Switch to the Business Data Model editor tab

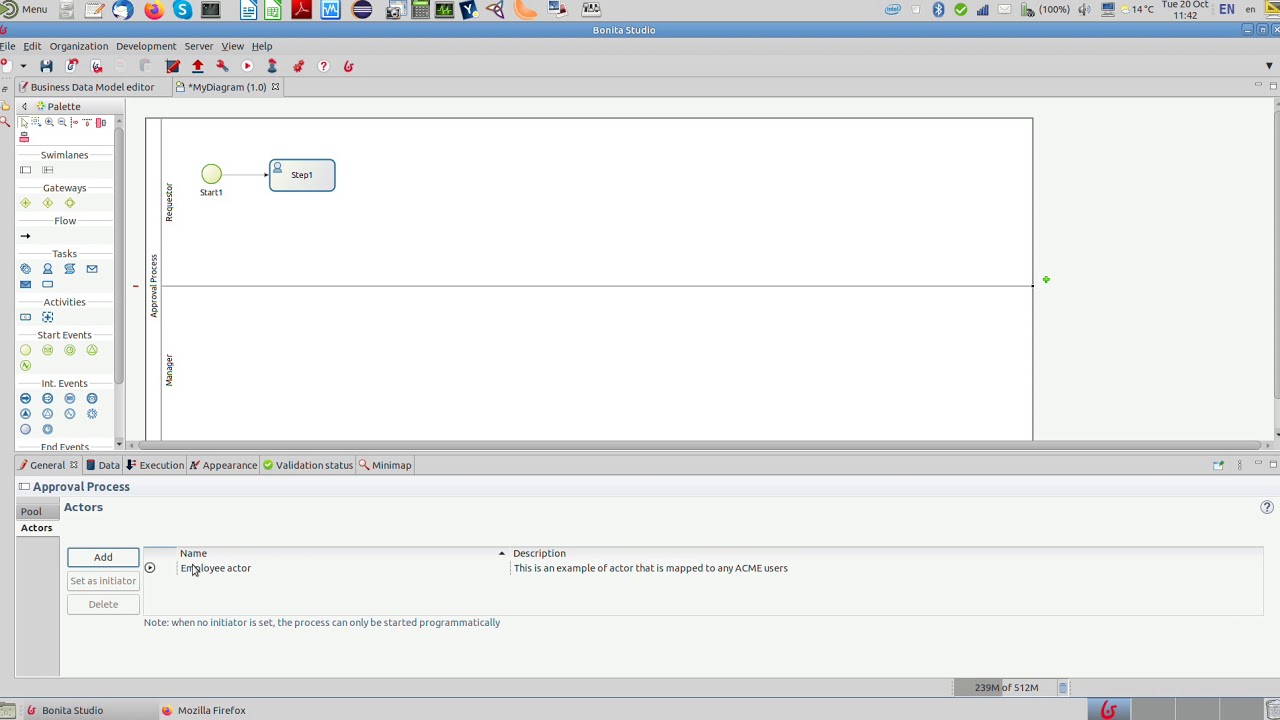(86, 87)
